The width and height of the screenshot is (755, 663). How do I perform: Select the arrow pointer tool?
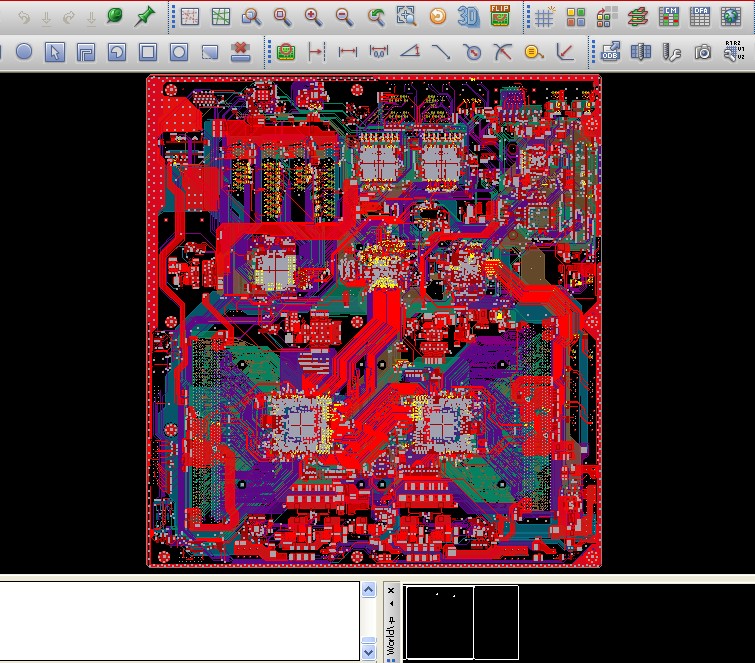pos(55,52)
